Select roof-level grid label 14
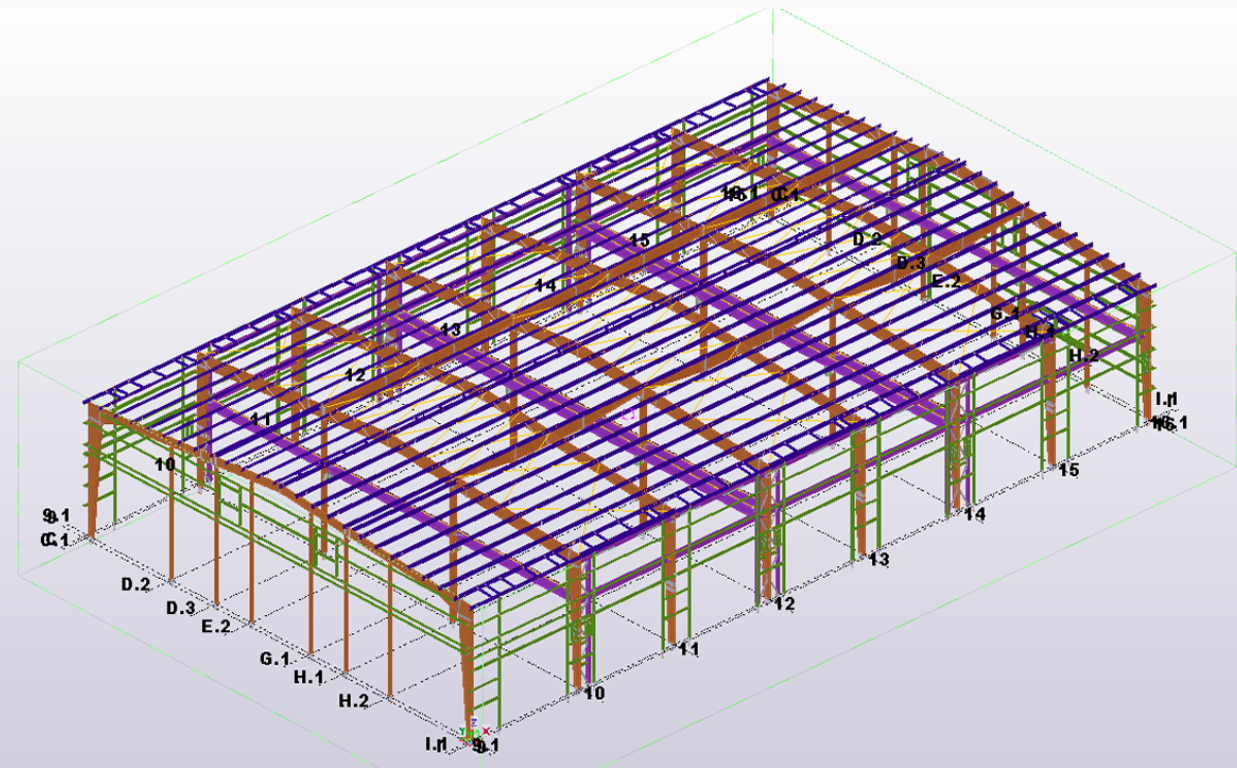The height and width of the screenshot is (768, 1237). tap(545, 285)
